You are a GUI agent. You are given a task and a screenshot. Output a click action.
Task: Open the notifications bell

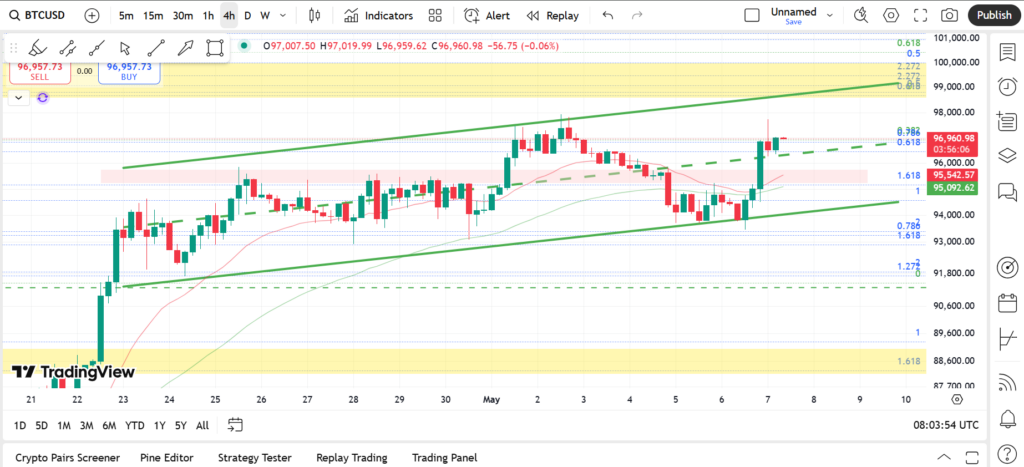click(1008, 418)
